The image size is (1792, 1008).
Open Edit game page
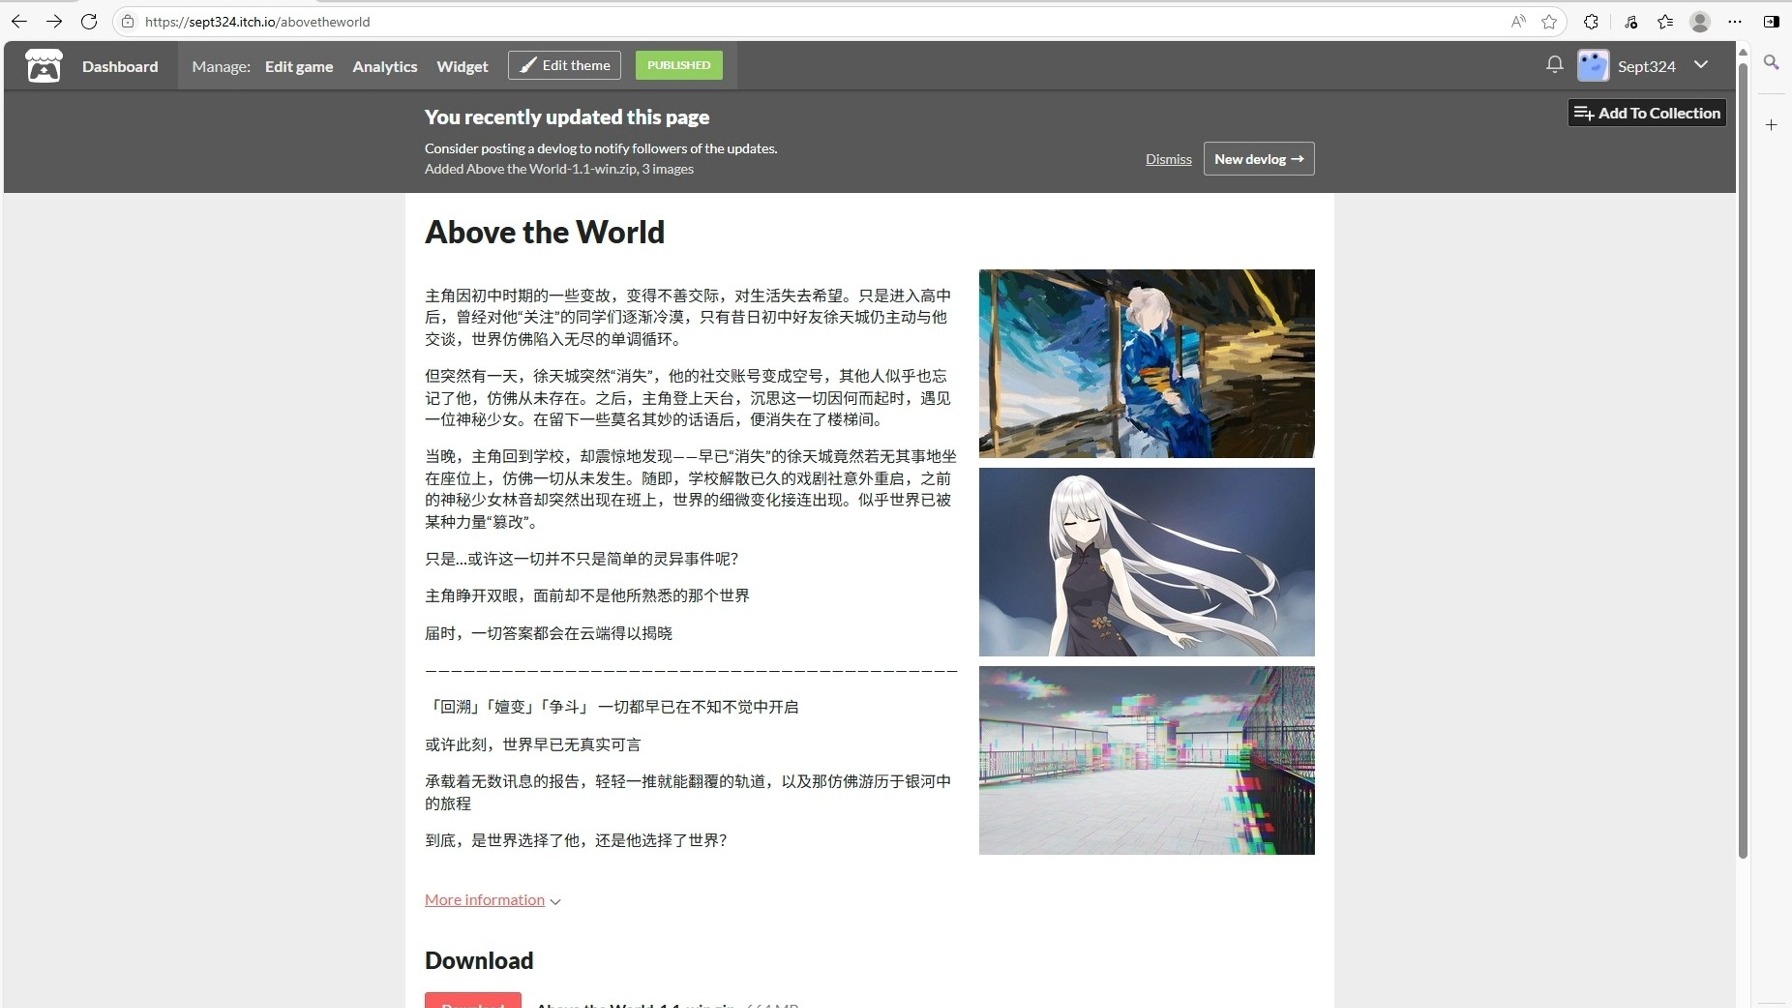point(299,66)
